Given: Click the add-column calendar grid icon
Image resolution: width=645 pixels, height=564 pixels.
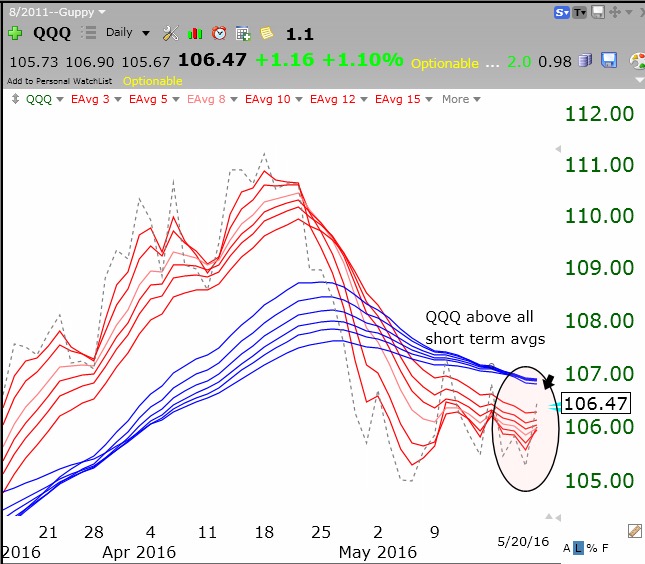Looking at the screenshot, I should click(x=243, y=33).
